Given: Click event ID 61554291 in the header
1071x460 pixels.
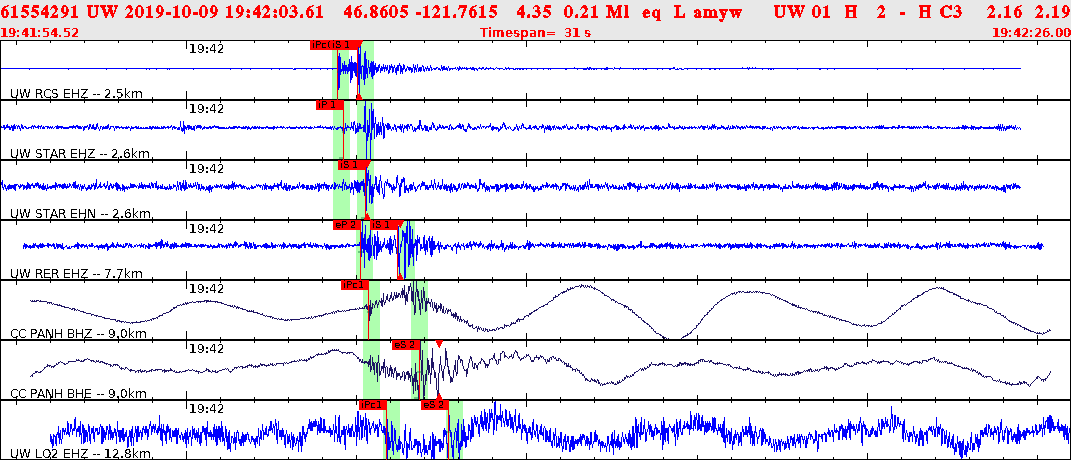Looking at the screenshot, I should point(41,12).
